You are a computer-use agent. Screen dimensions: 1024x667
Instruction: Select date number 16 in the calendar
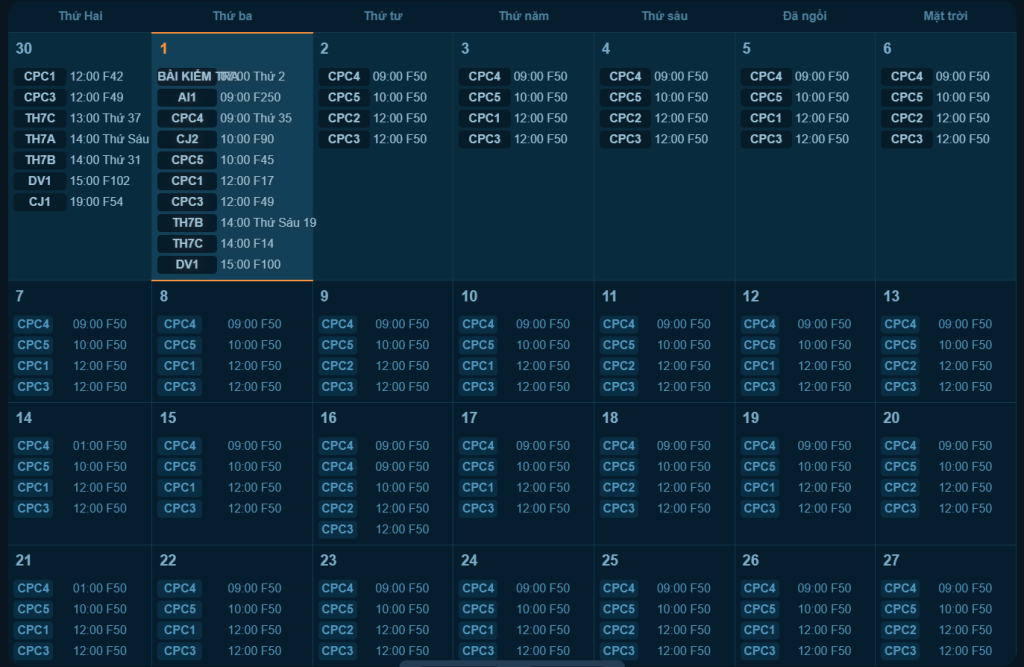[x=328, y=418]
